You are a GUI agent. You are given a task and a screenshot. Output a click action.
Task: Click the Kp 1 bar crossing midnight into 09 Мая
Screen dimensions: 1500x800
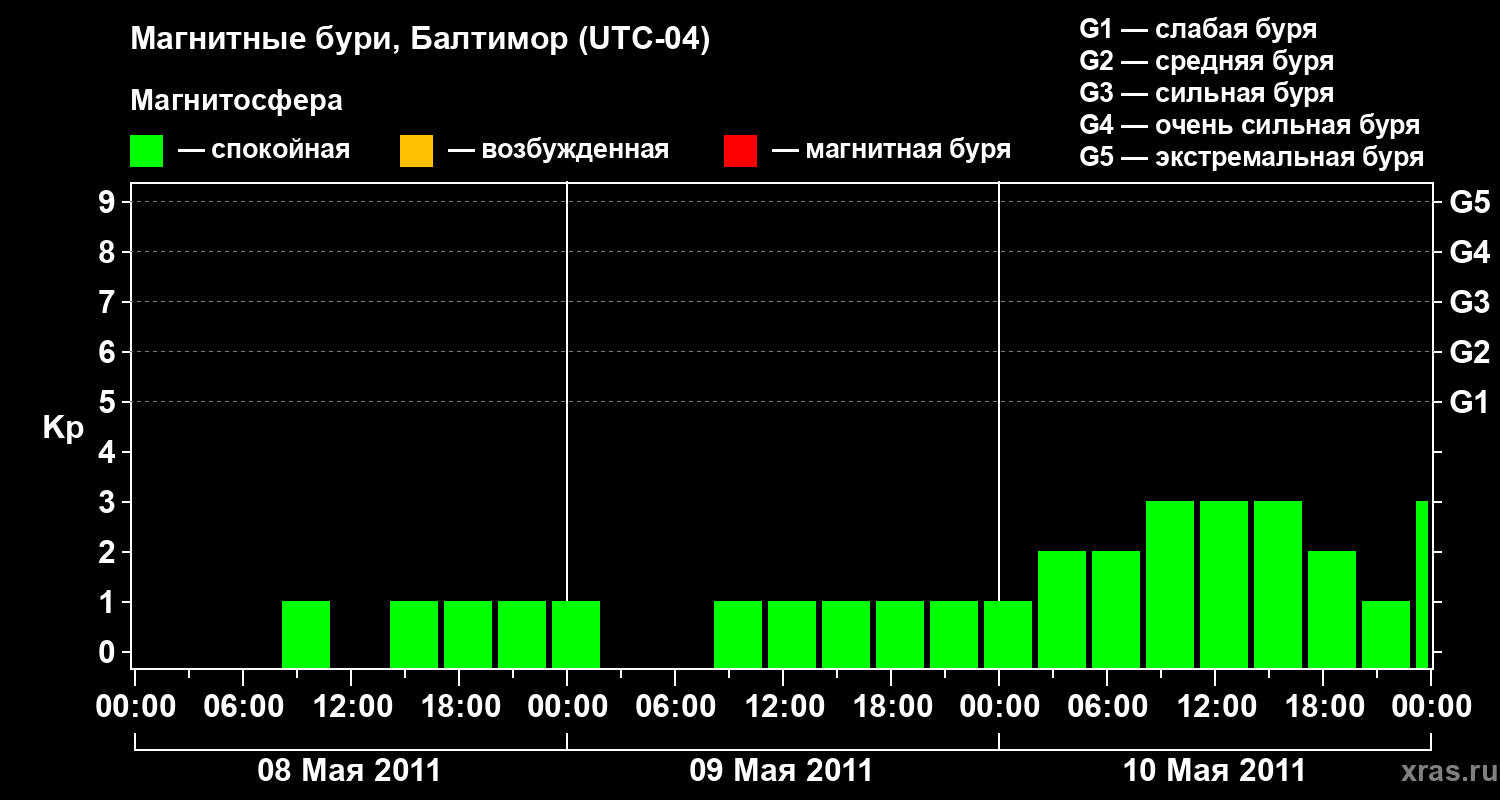pos(576,634)
